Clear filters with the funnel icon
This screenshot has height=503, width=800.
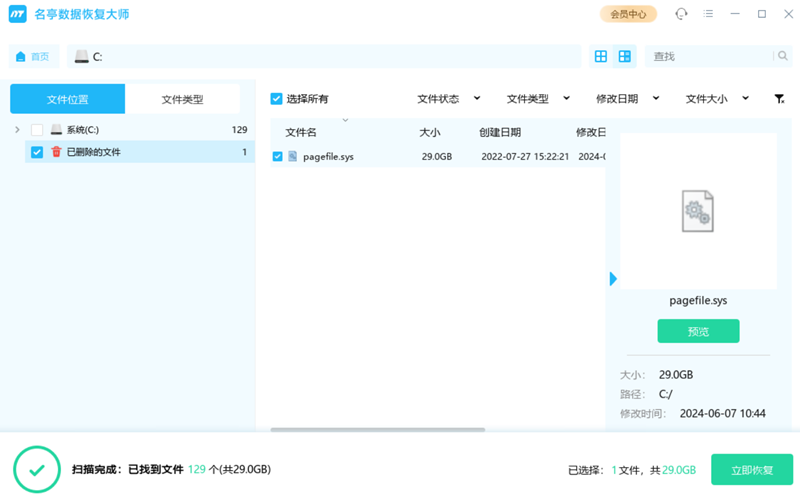point(779,99)
